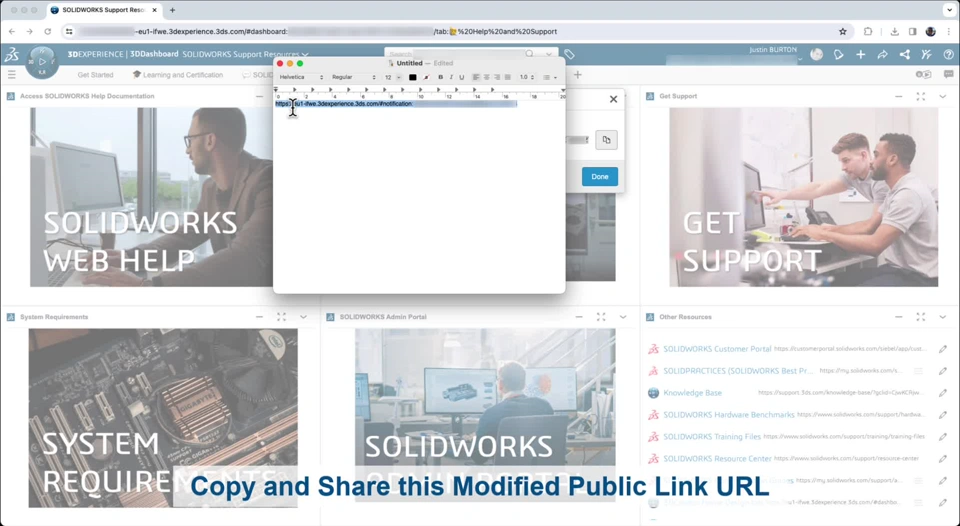The image size is (960, 526).
Task: Expand the System Requirements widget menu chevron
Action: pyautogui.click(x=304, y=317)
